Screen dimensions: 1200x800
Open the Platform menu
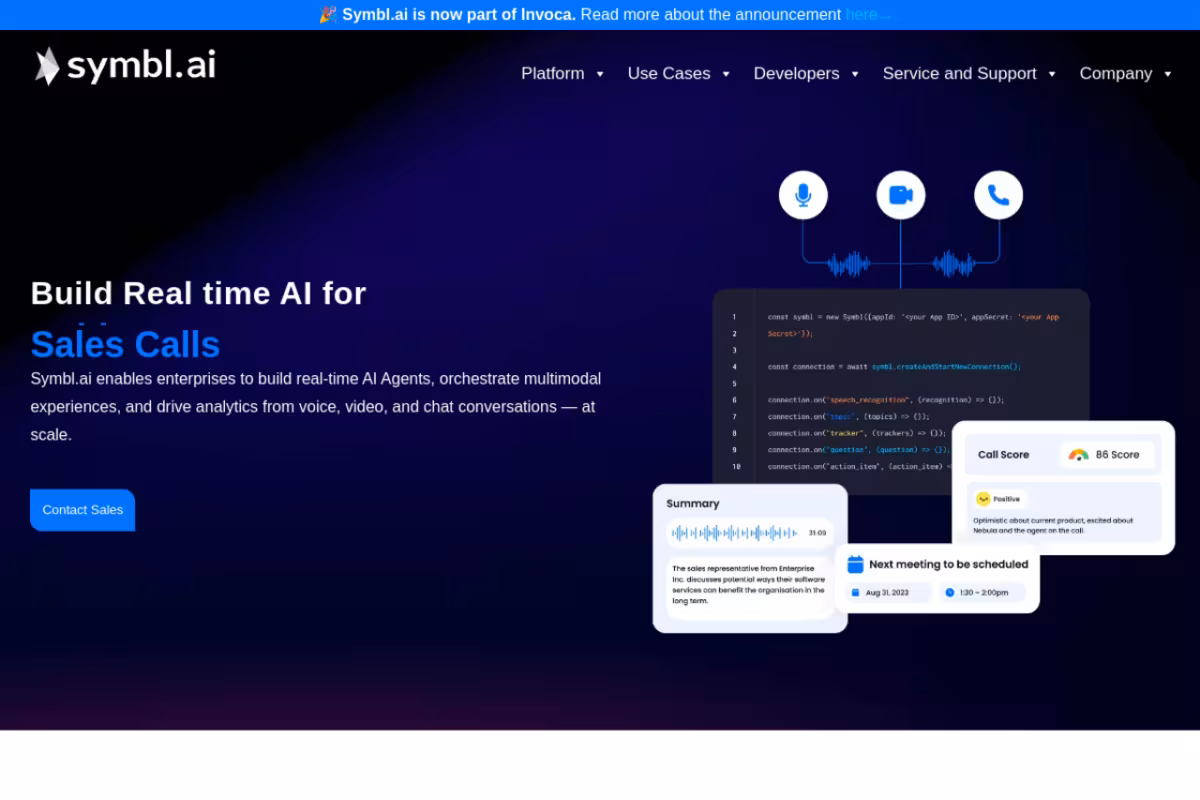[553, 74]
